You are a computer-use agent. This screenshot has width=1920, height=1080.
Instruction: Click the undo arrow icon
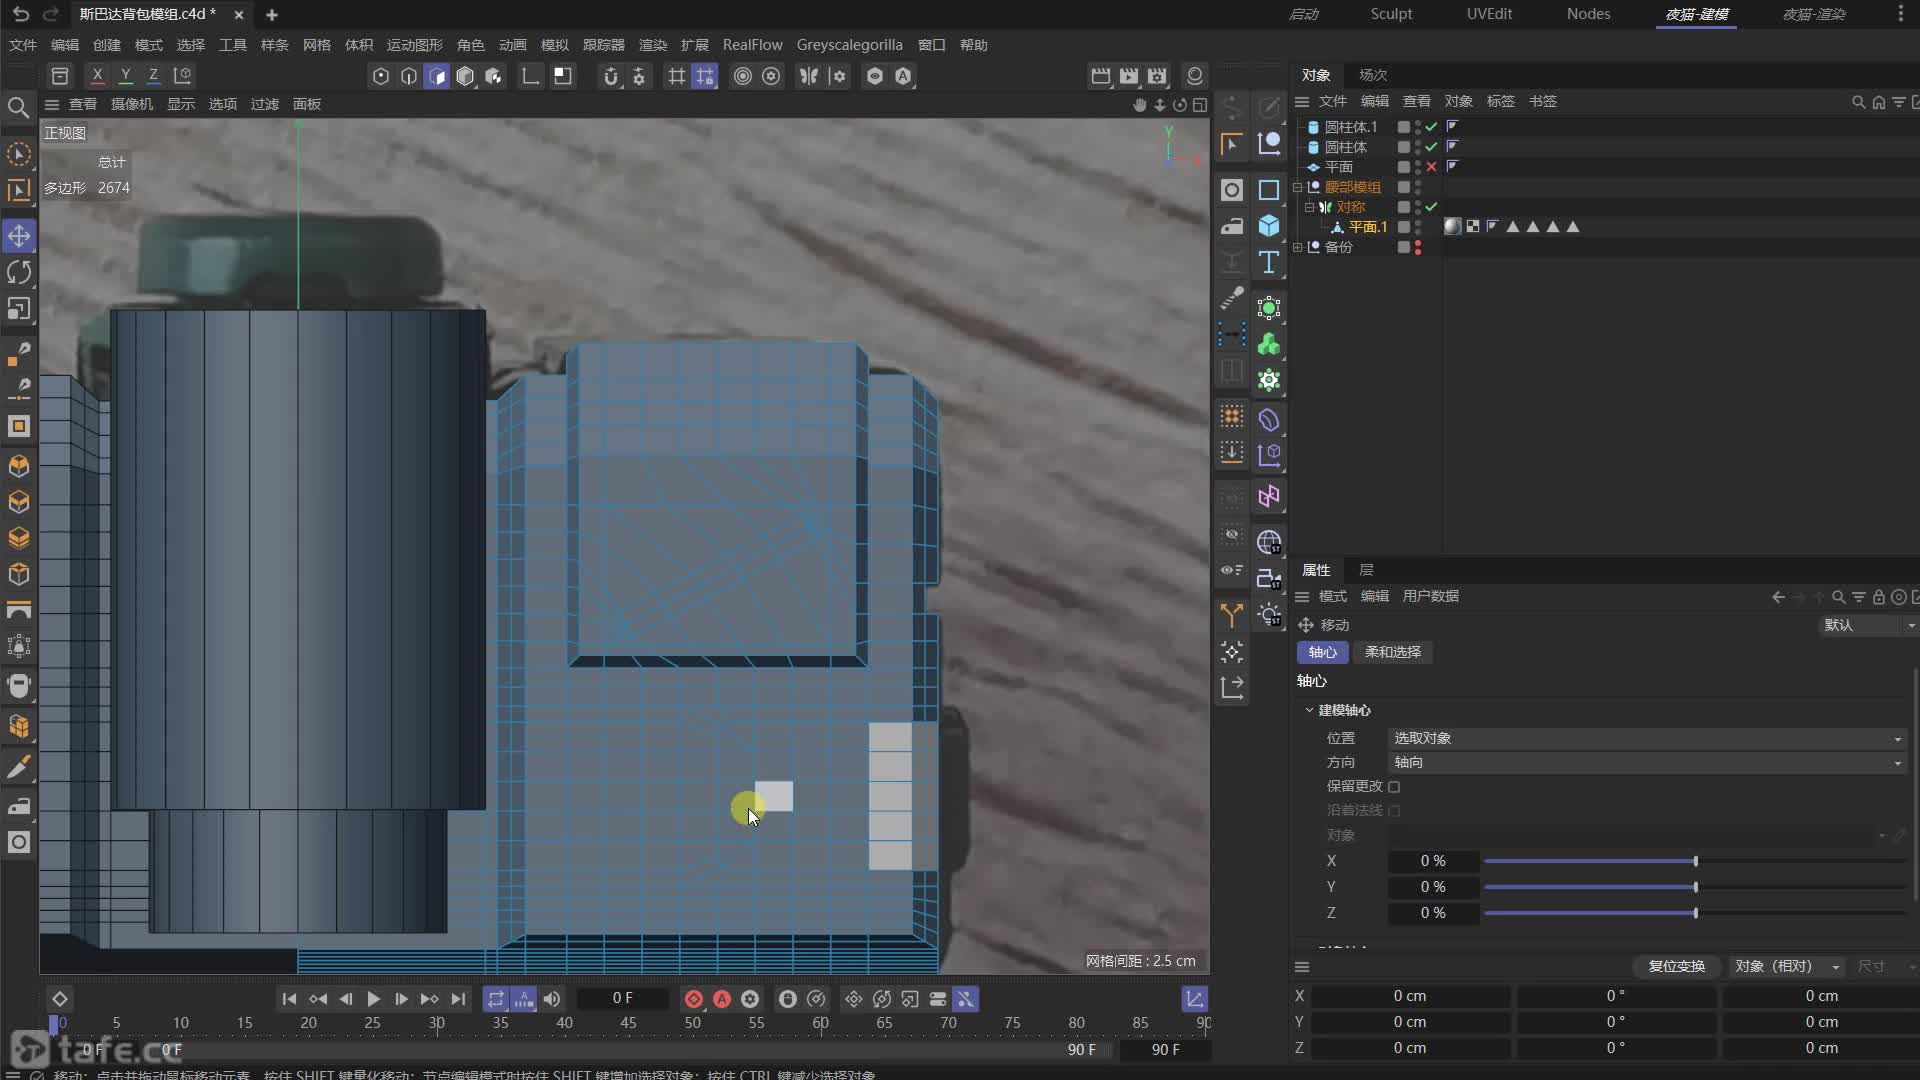[21, 14]
